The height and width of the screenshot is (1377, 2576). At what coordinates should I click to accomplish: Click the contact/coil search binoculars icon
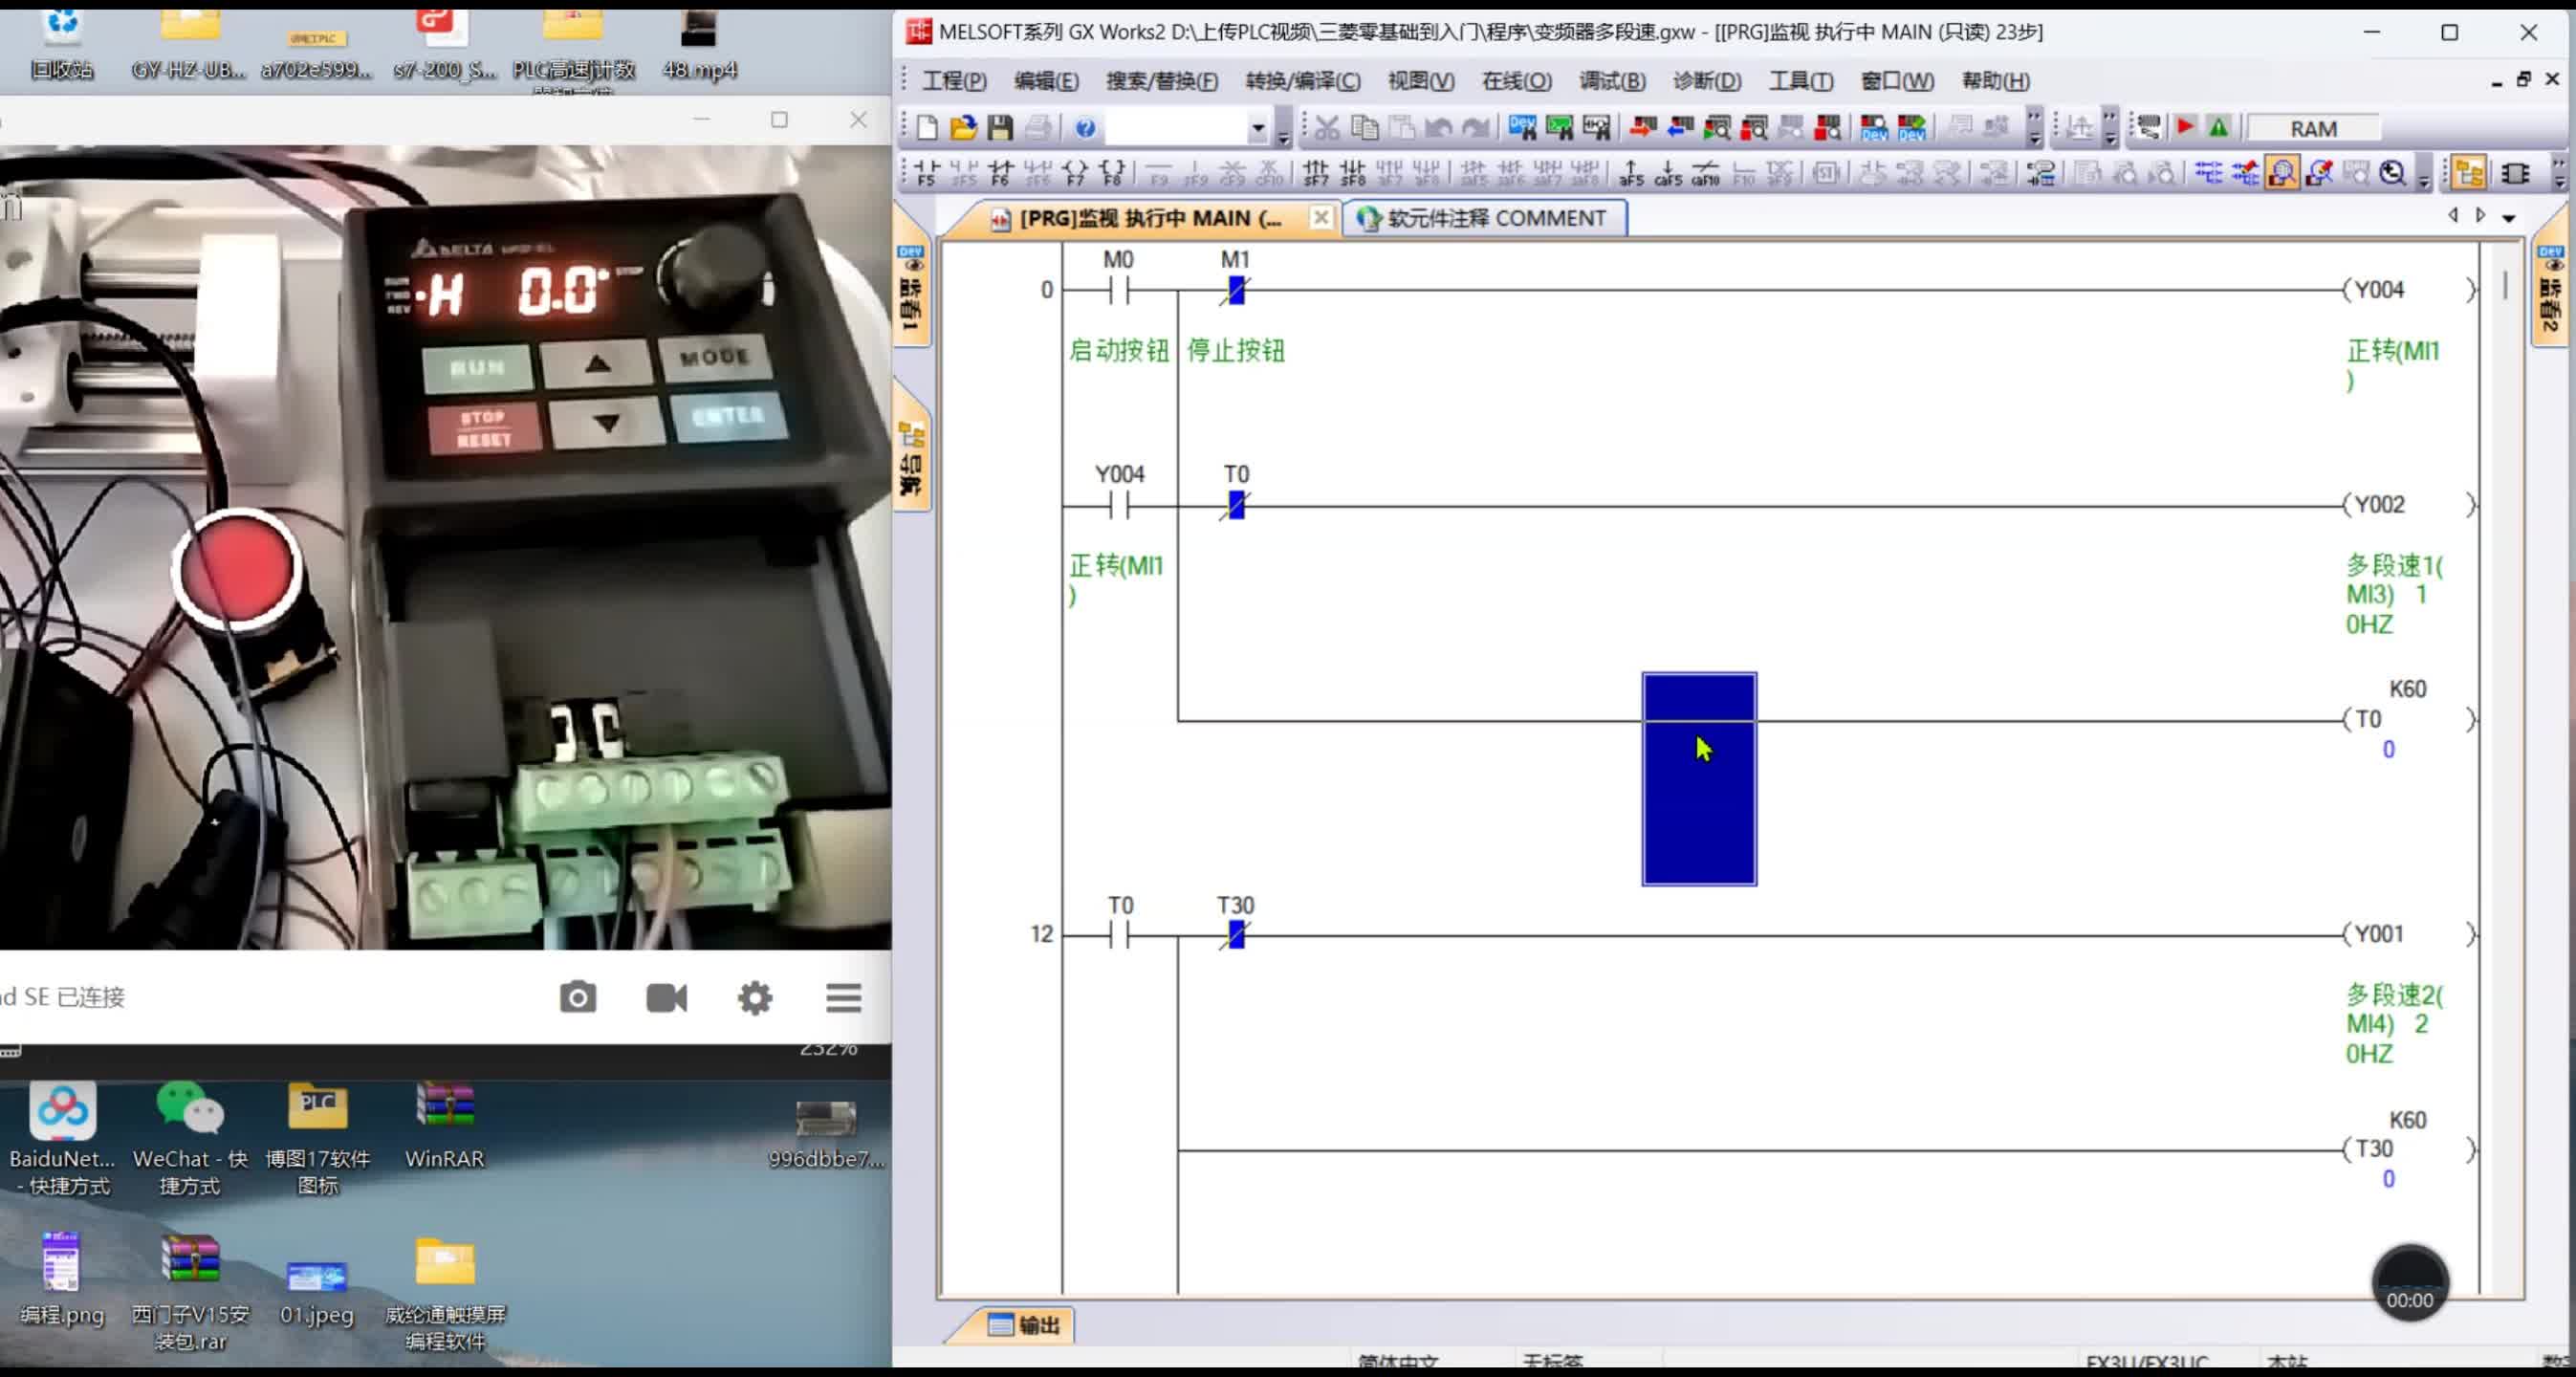pyautogui.click(x=1598, y=127)
